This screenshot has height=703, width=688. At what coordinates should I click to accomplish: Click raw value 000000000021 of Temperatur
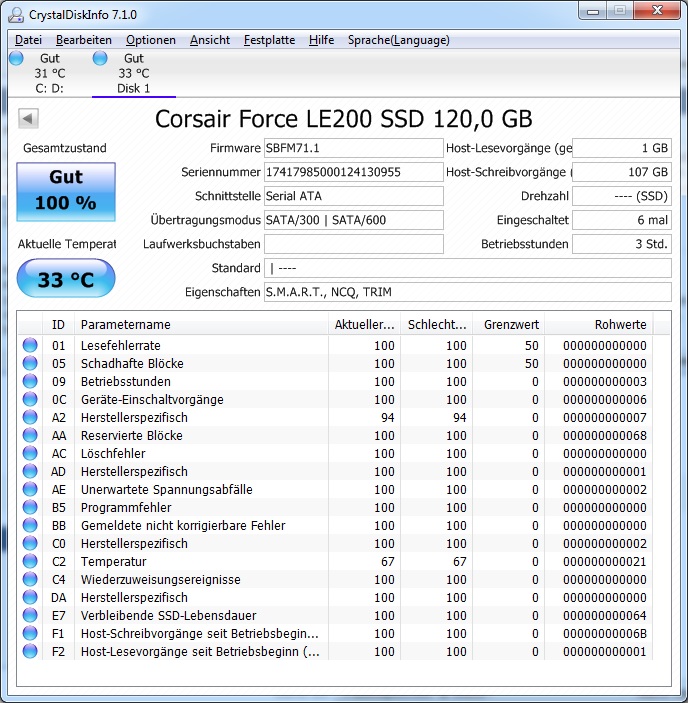605,561
